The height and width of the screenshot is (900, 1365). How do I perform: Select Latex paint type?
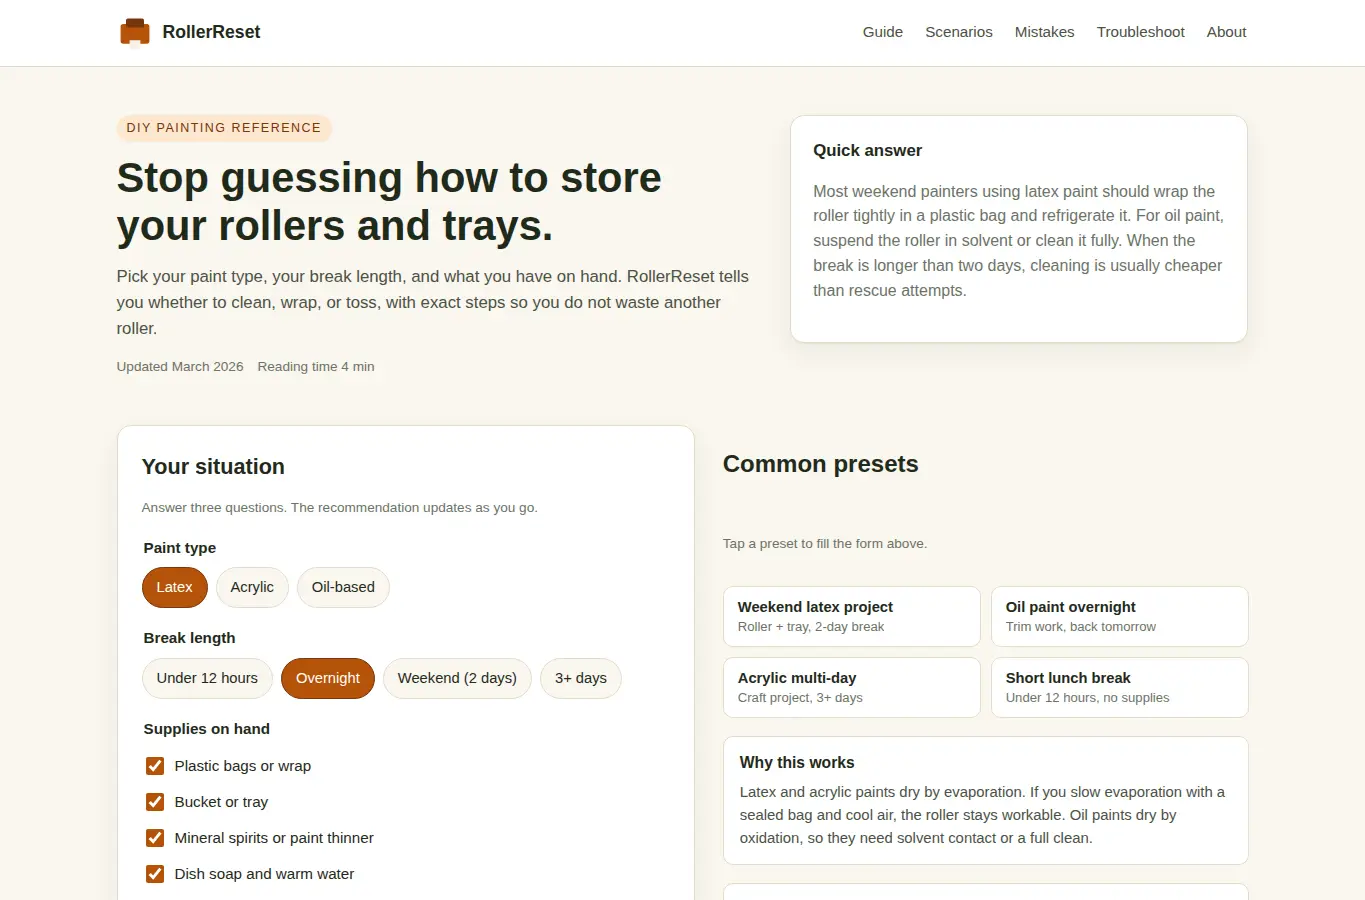pyautogui.click(x=175, y=587)
